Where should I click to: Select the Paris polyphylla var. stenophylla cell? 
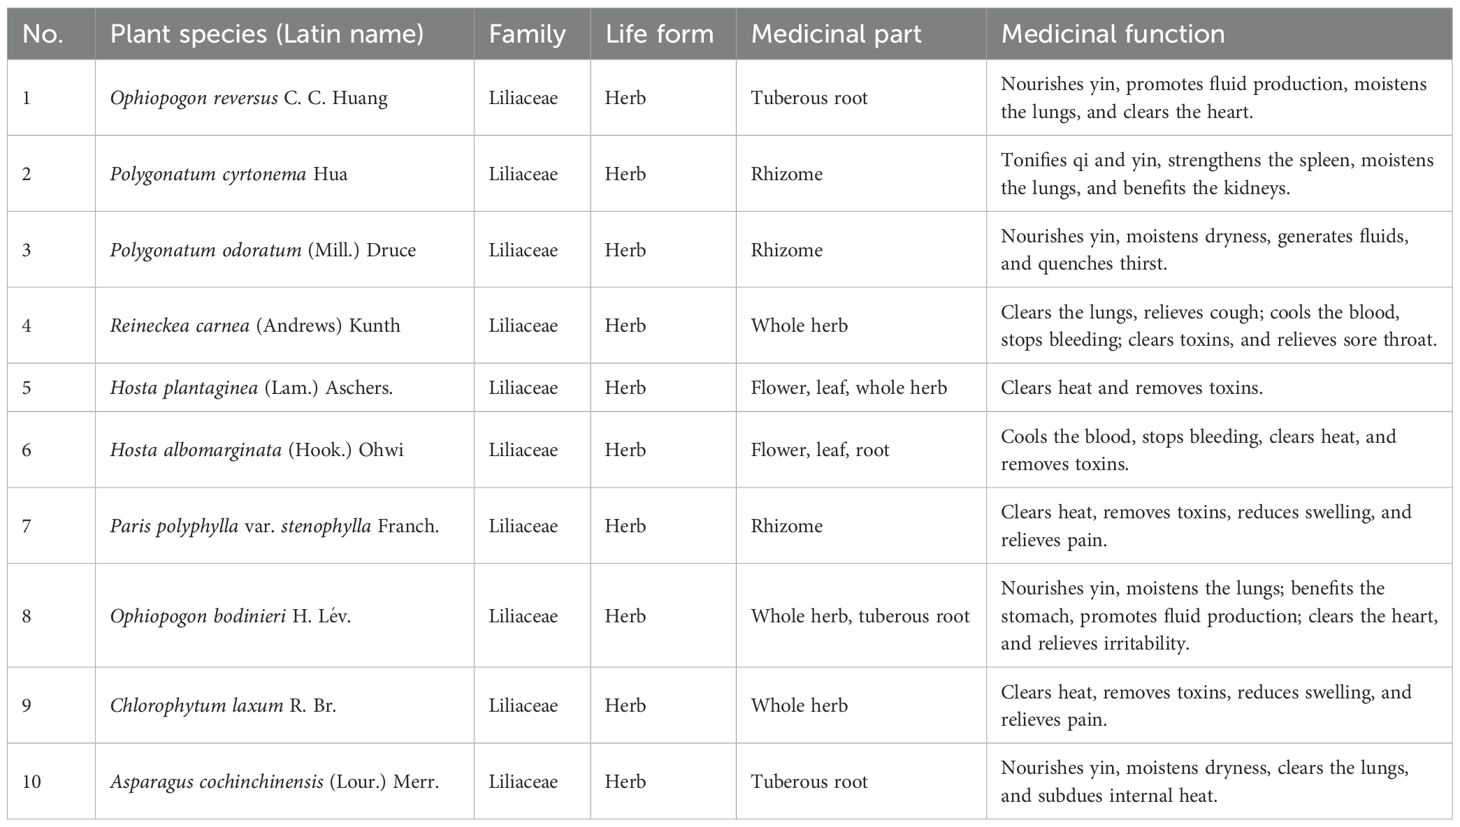[274, 526]
